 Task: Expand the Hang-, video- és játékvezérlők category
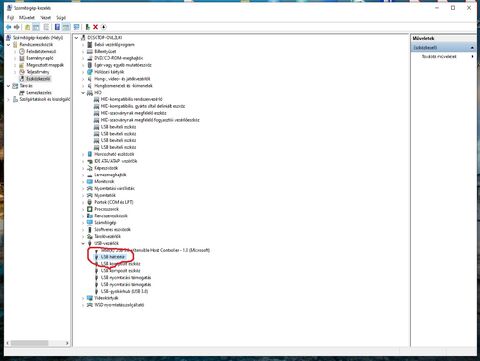point(83,79)
